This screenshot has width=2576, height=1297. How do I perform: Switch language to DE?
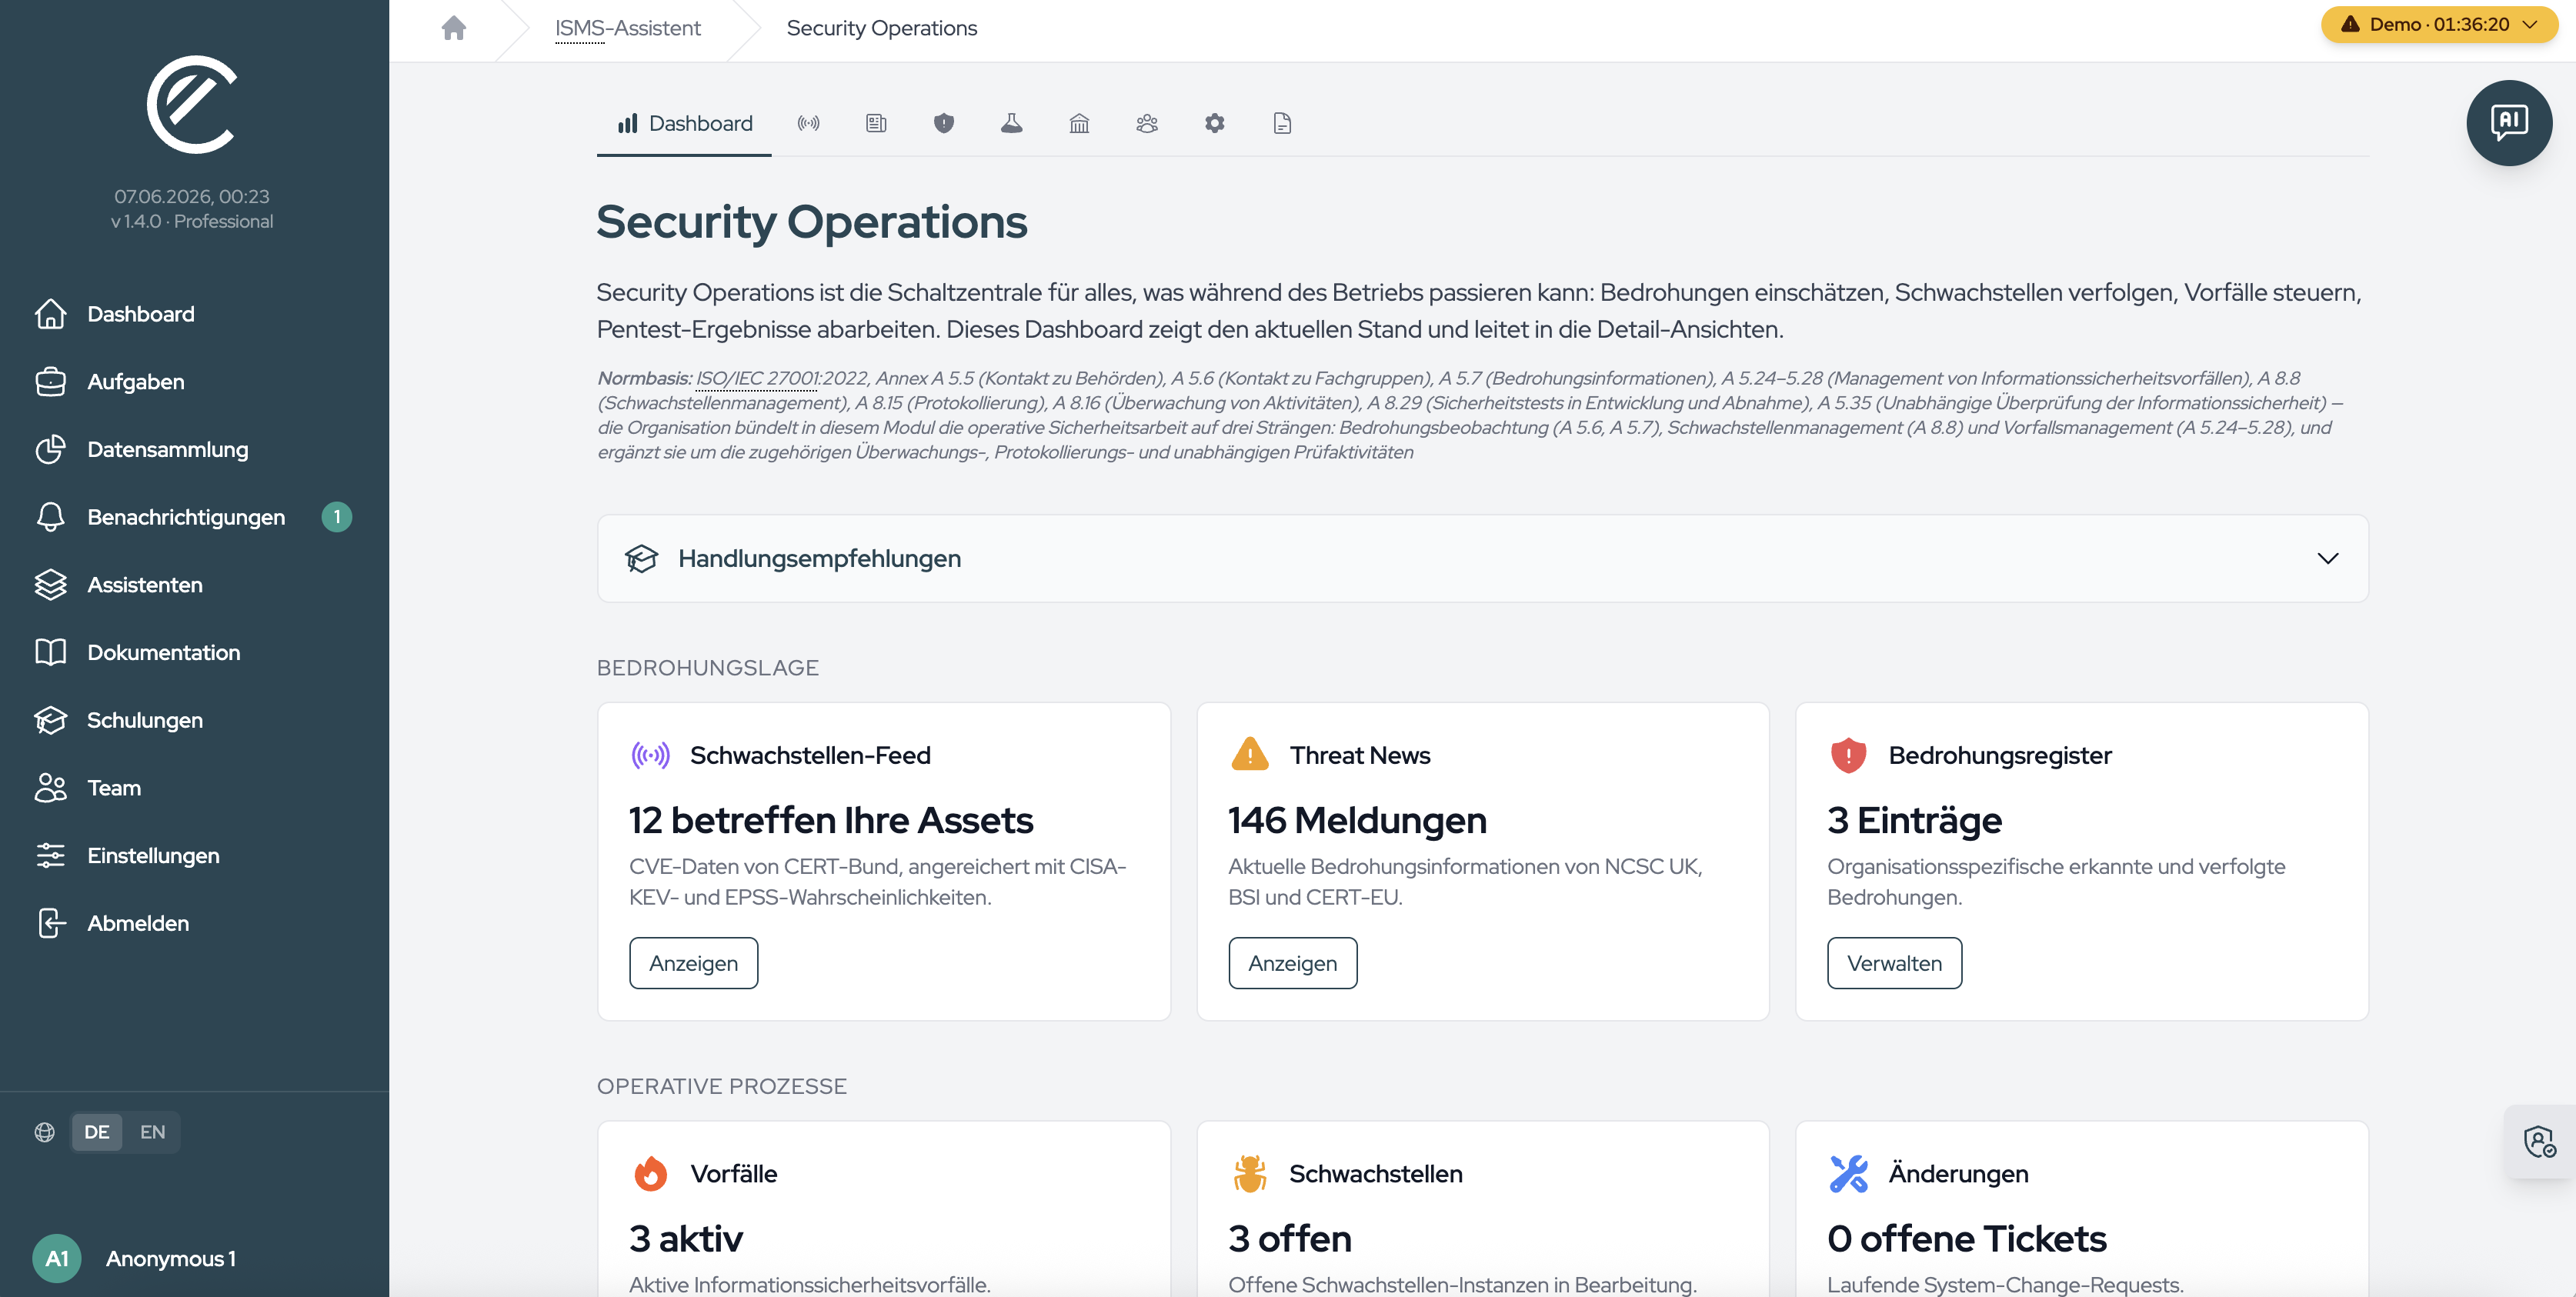(97, 1132)
